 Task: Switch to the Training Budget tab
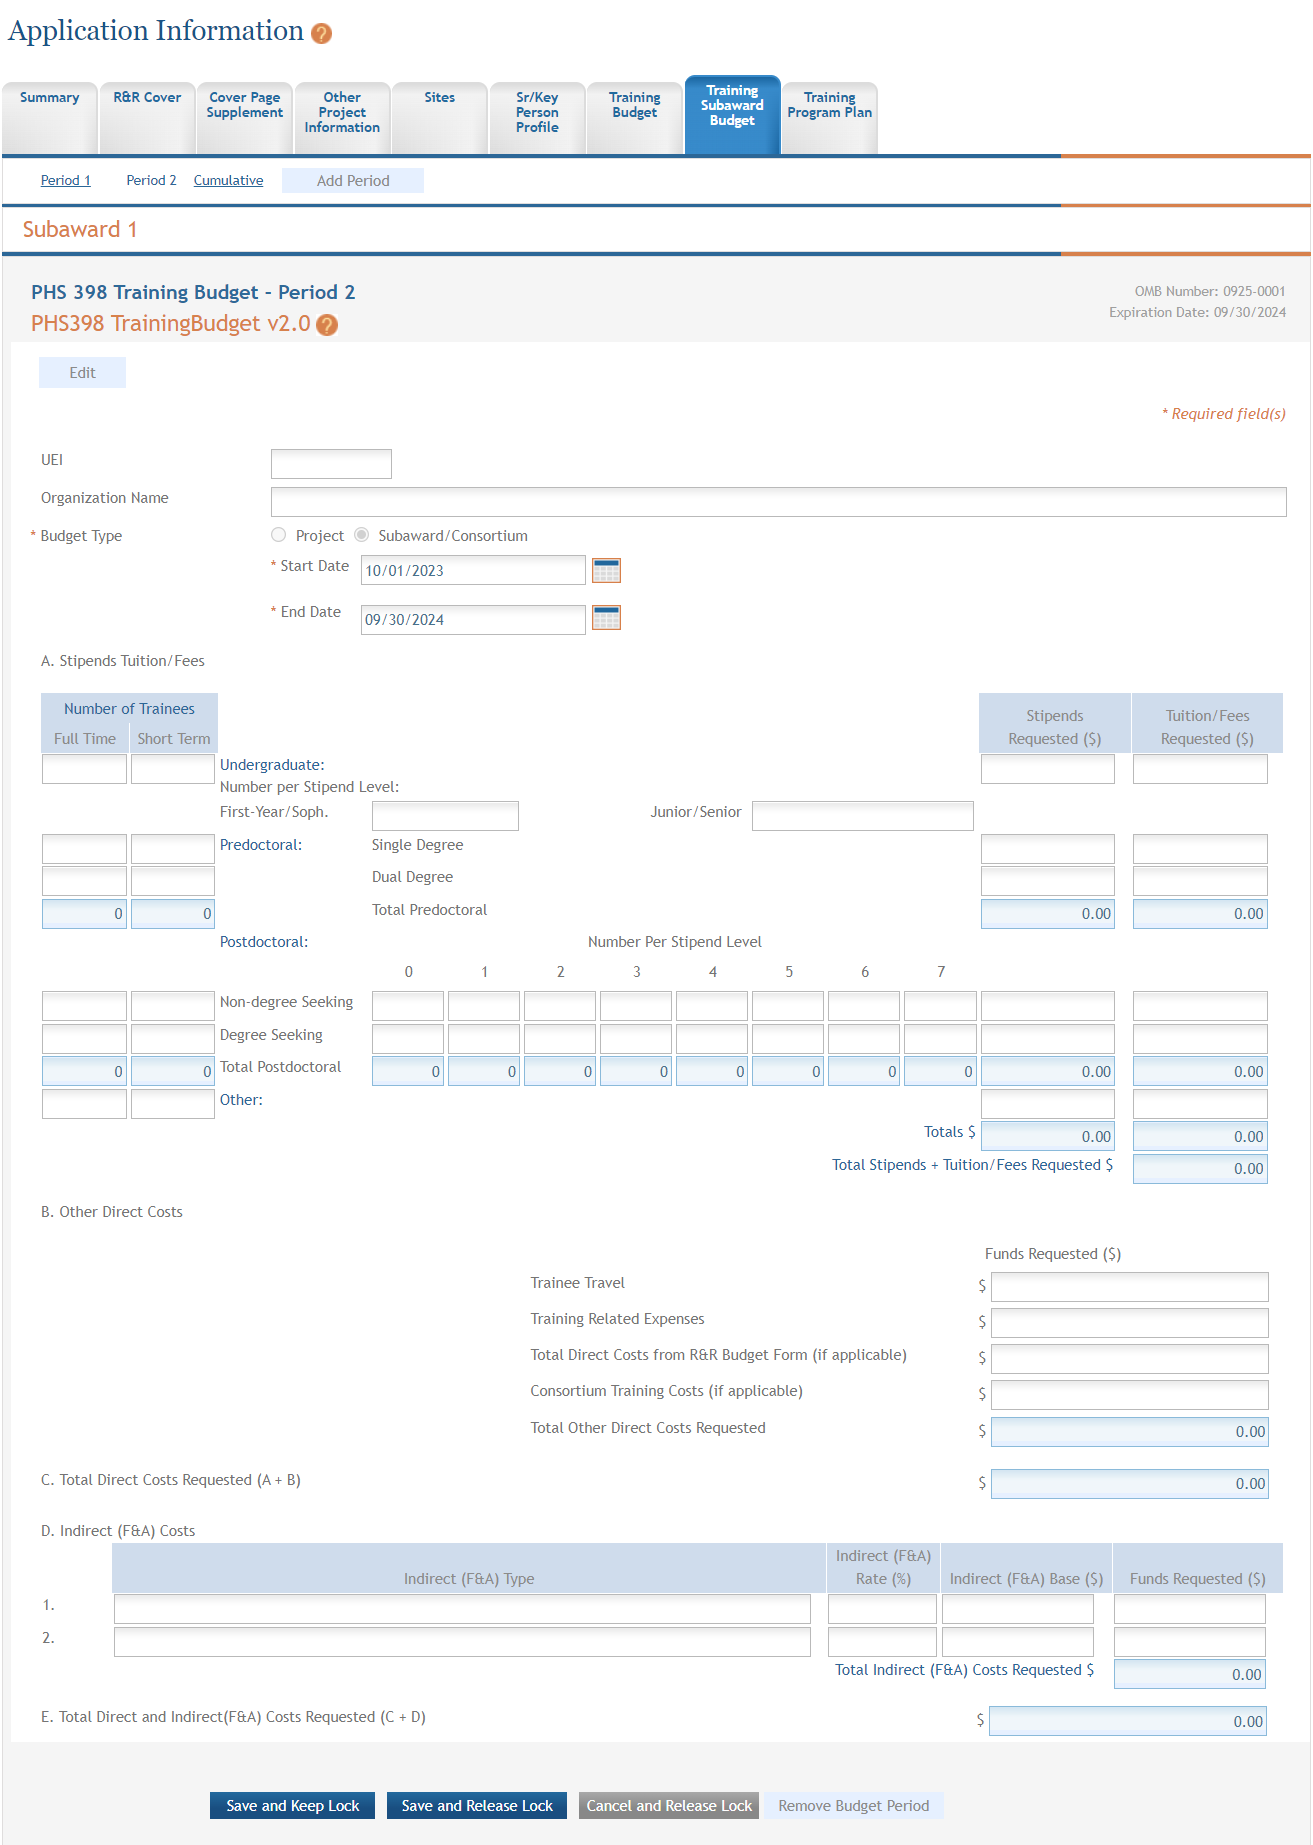tap(634, 106)
